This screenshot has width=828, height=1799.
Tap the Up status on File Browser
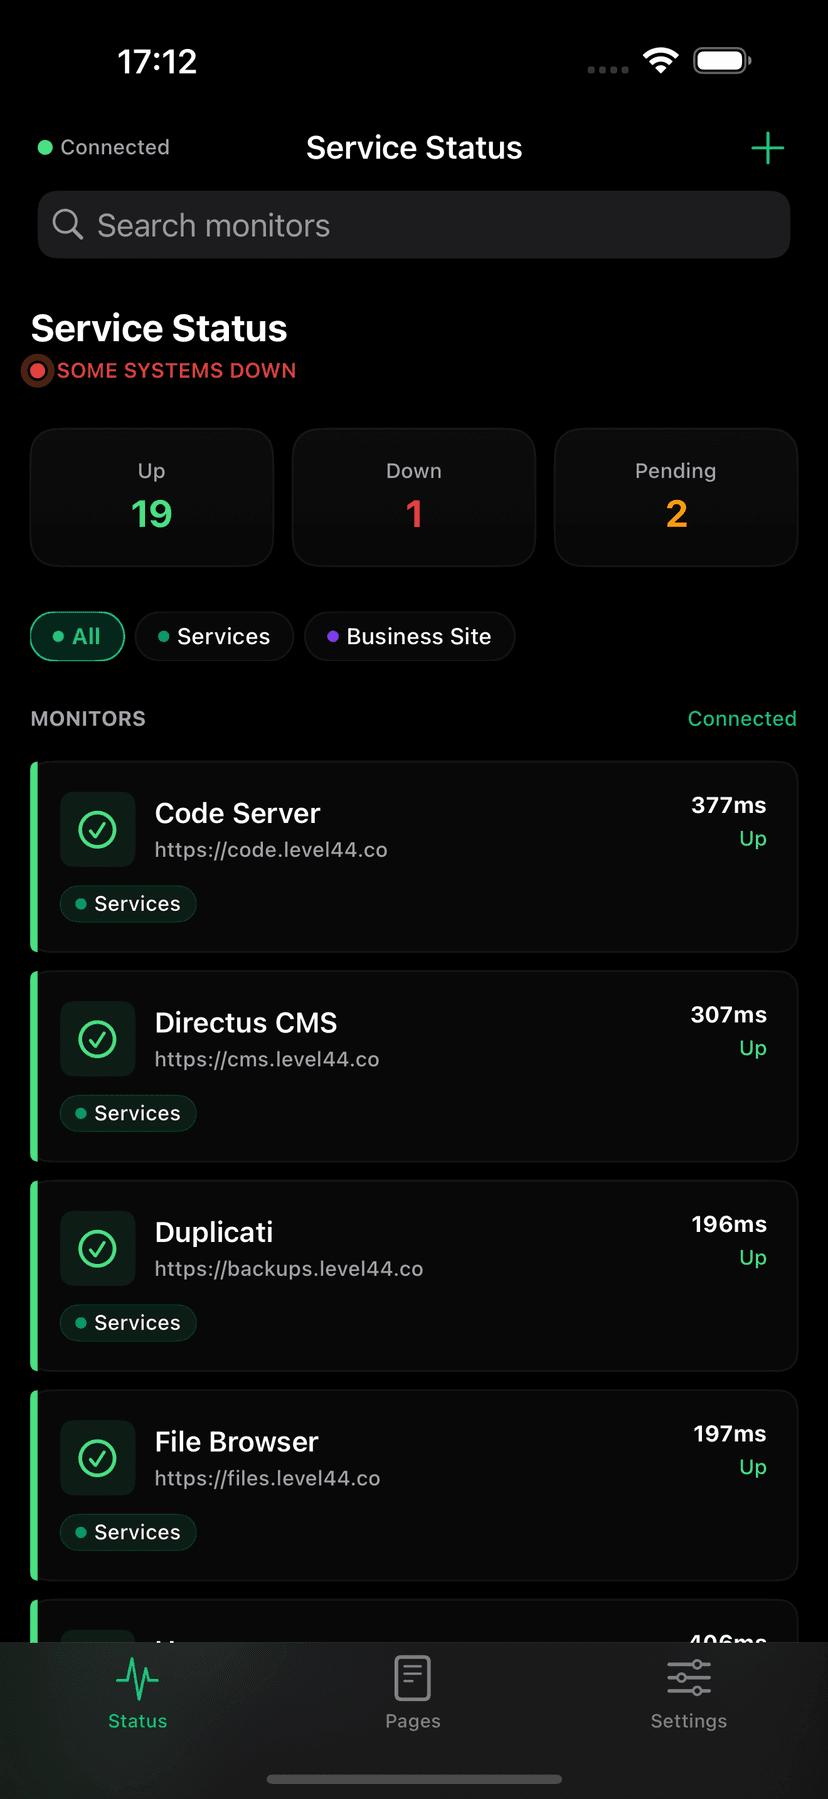tap(753, 1467)
